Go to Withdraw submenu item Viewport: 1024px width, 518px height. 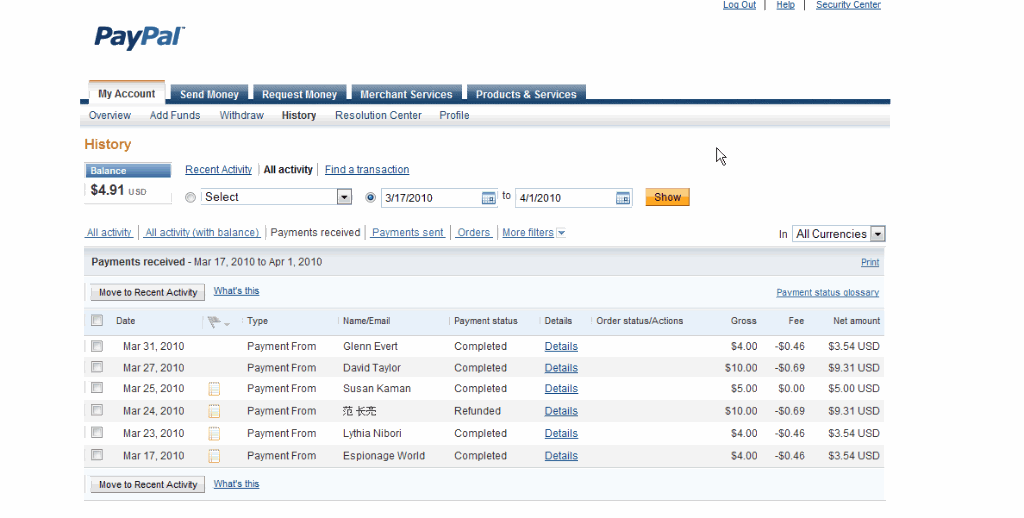pyautogui.click(x=242, y=115)
